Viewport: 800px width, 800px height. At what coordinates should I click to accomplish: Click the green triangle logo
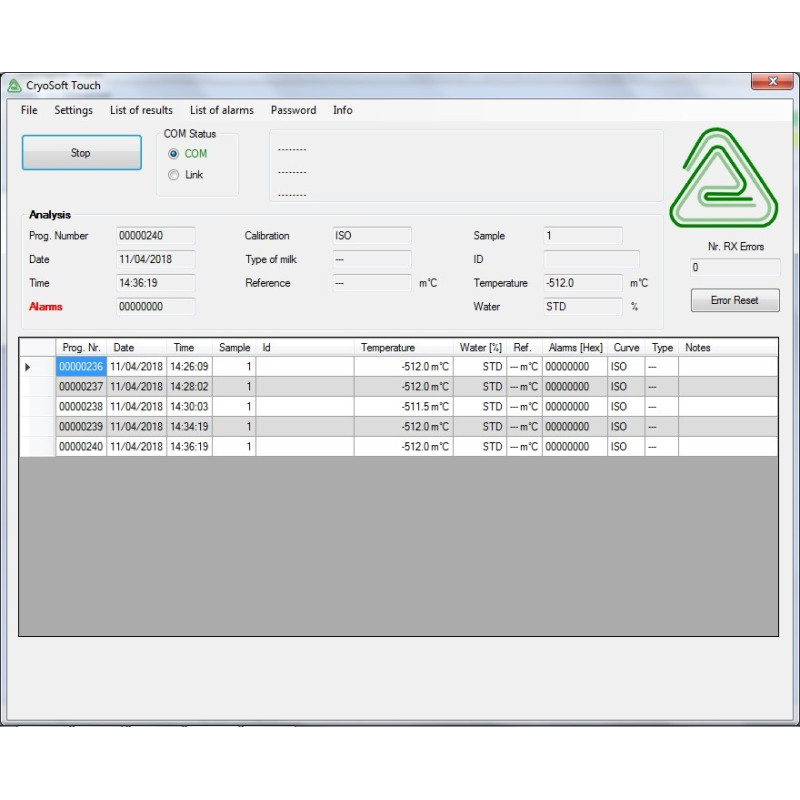(723, 179)
